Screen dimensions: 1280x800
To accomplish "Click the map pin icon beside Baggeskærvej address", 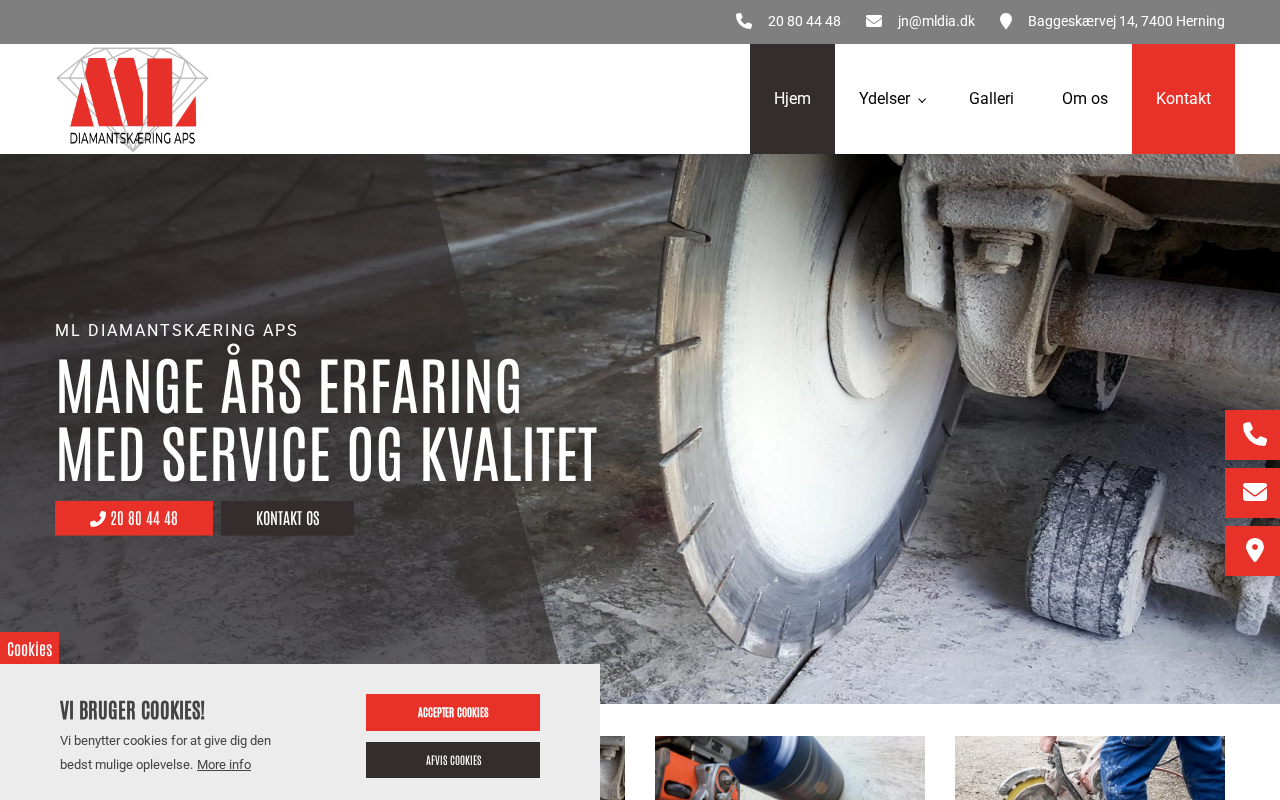I will pos(1006,21).
